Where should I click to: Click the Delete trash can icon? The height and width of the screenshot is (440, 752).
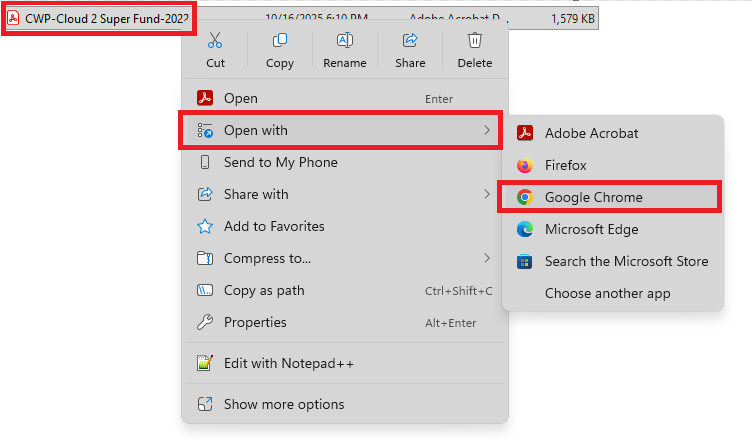(475, 41)
